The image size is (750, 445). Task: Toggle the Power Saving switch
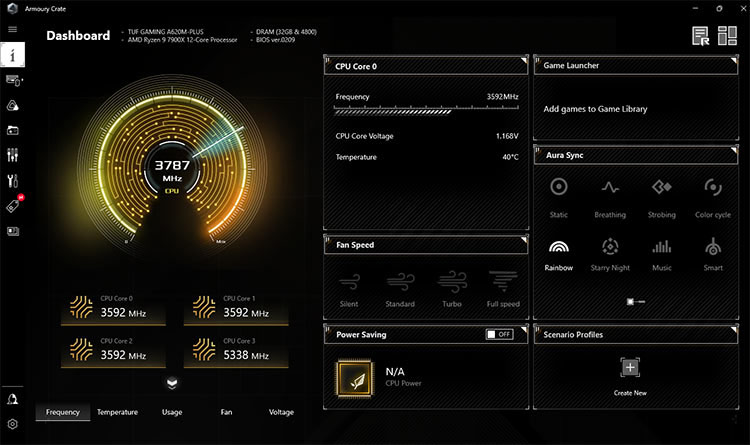pos(499,334)
